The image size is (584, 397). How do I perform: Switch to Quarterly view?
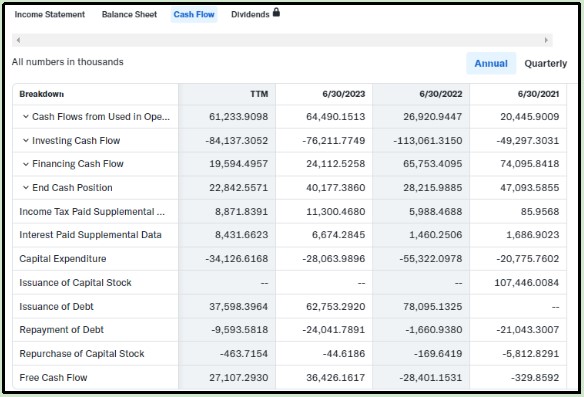(546, 64)
